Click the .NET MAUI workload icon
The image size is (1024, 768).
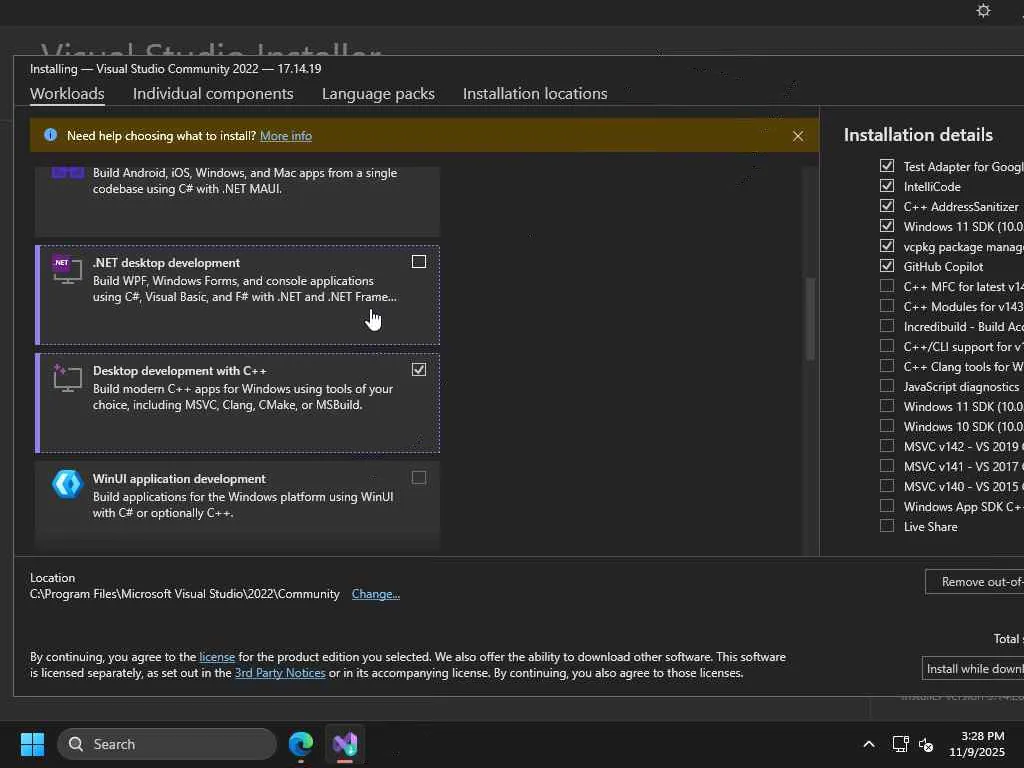[67, 172]
